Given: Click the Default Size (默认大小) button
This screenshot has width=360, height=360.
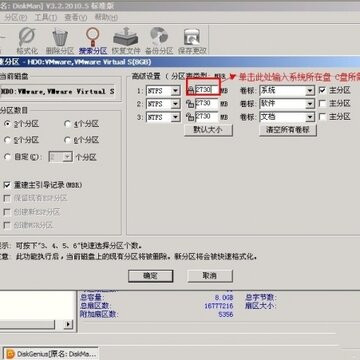Looking at the screenshot, I should 208,130.
